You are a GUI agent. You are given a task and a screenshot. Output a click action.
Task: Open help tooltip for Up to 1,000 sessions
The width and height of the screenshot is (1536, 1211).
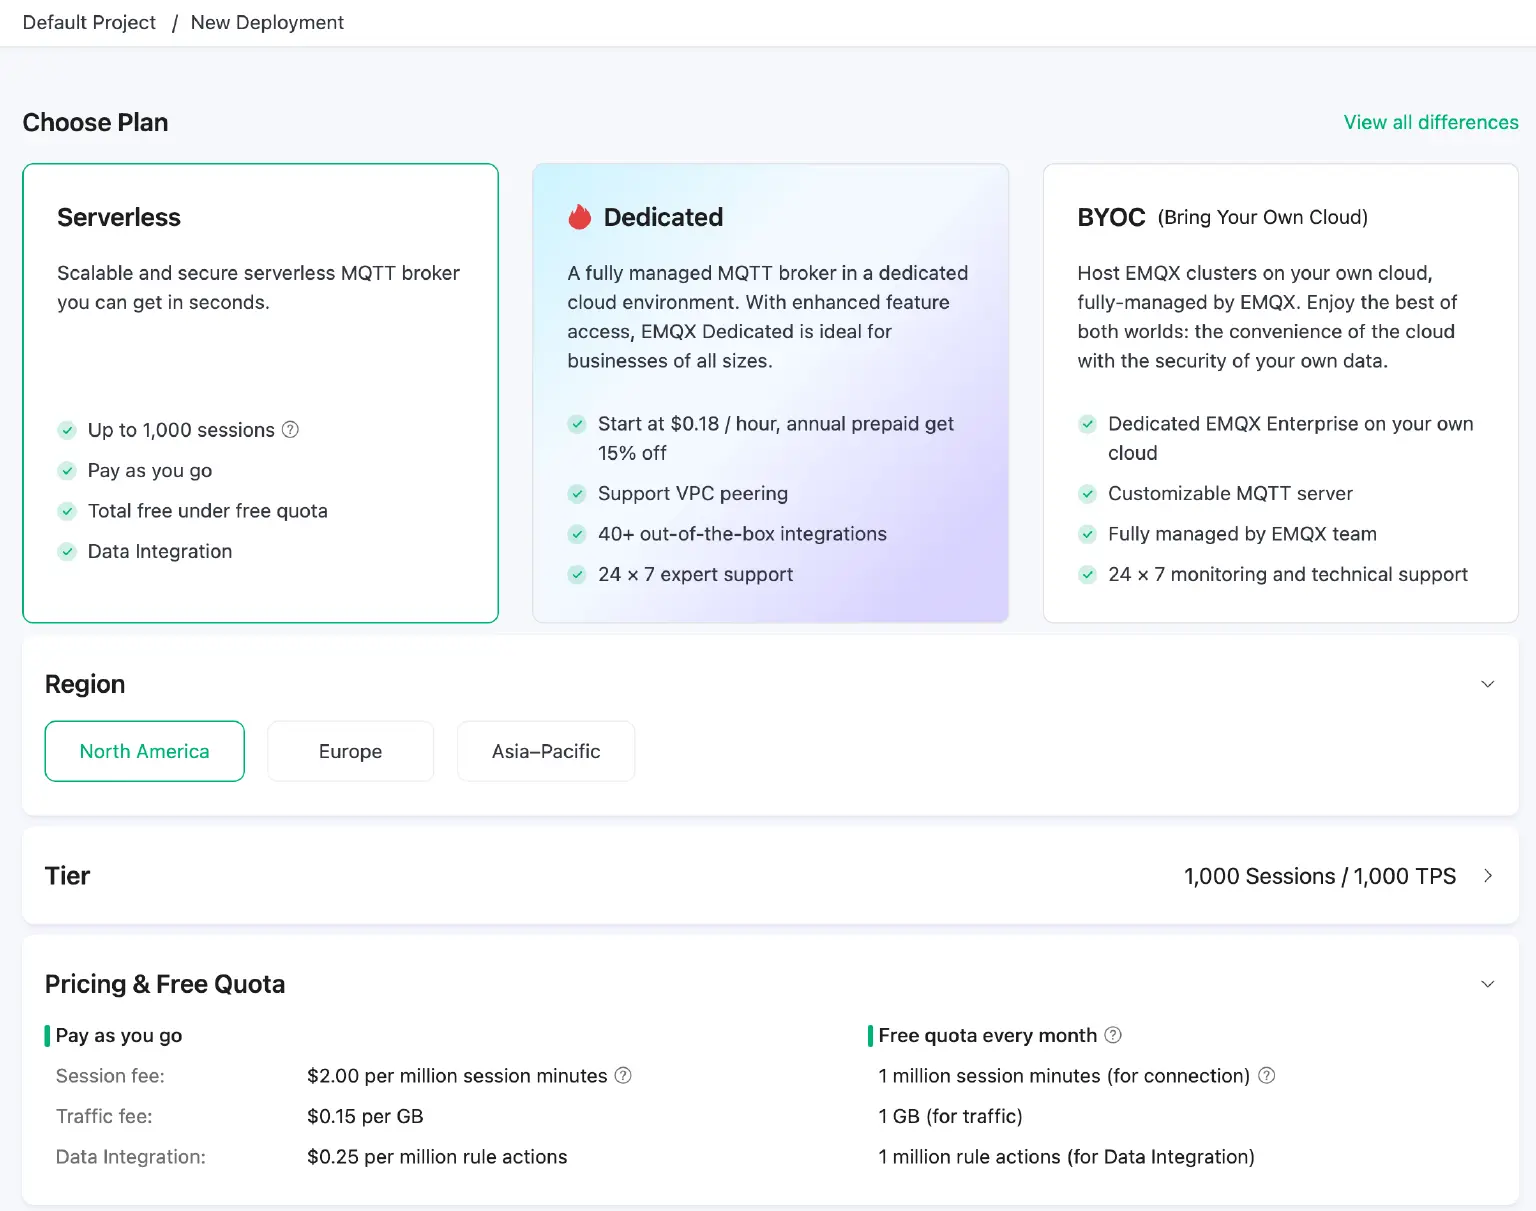pyautogui.click(x=290, y=430)
